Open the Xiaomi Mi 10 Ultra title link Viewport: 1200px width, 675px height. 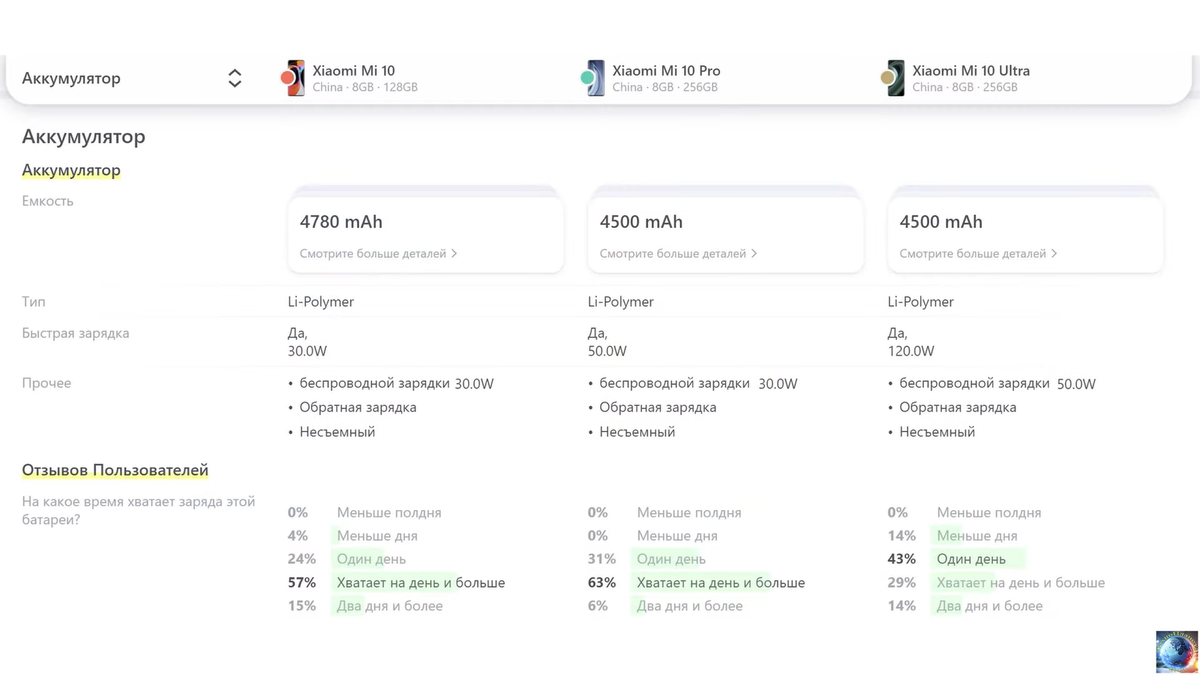(970, 70)
